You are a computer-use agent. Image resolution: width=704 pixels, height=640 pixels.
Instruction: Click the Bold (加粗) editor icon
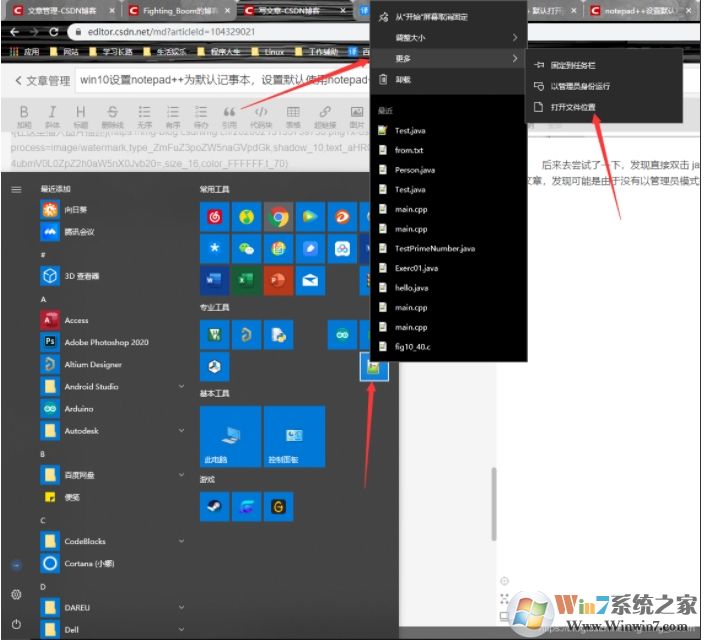24,116
